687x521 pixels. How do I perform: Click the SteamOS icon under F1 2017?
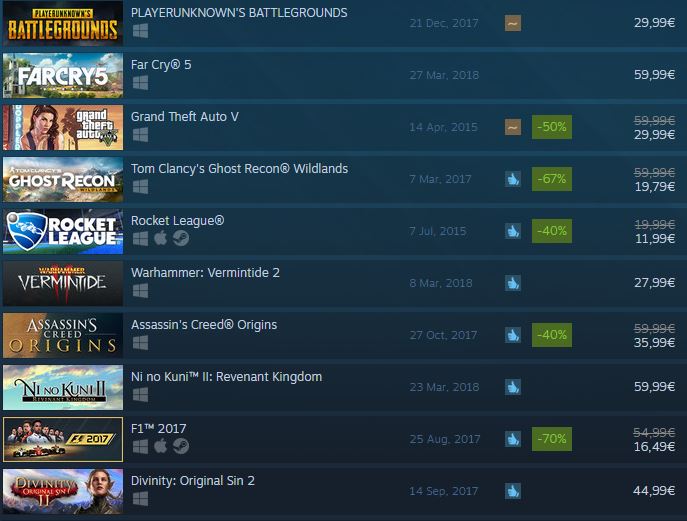click(181, 446)
